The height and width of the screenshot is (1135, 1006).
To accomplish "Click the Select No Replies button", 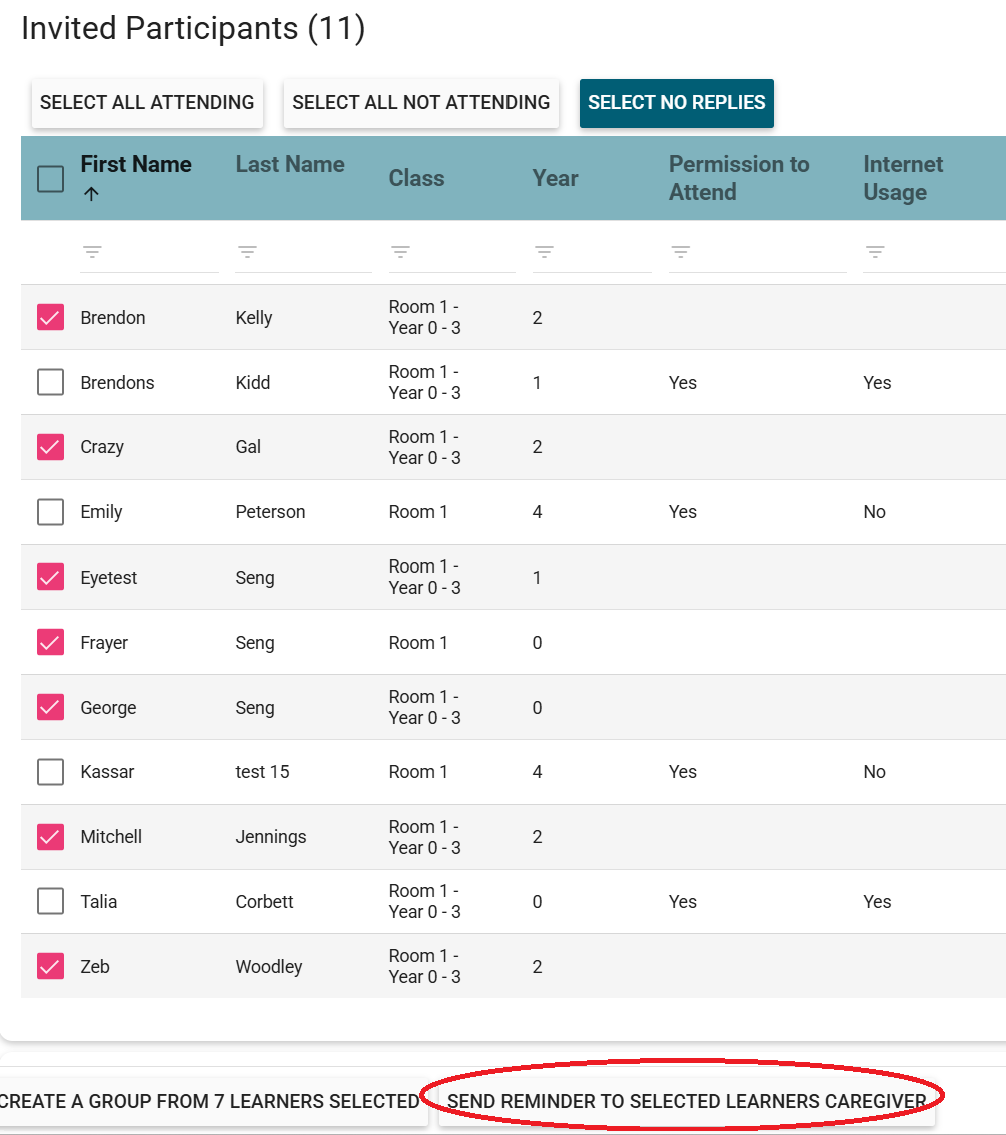I will click(677, 103).
